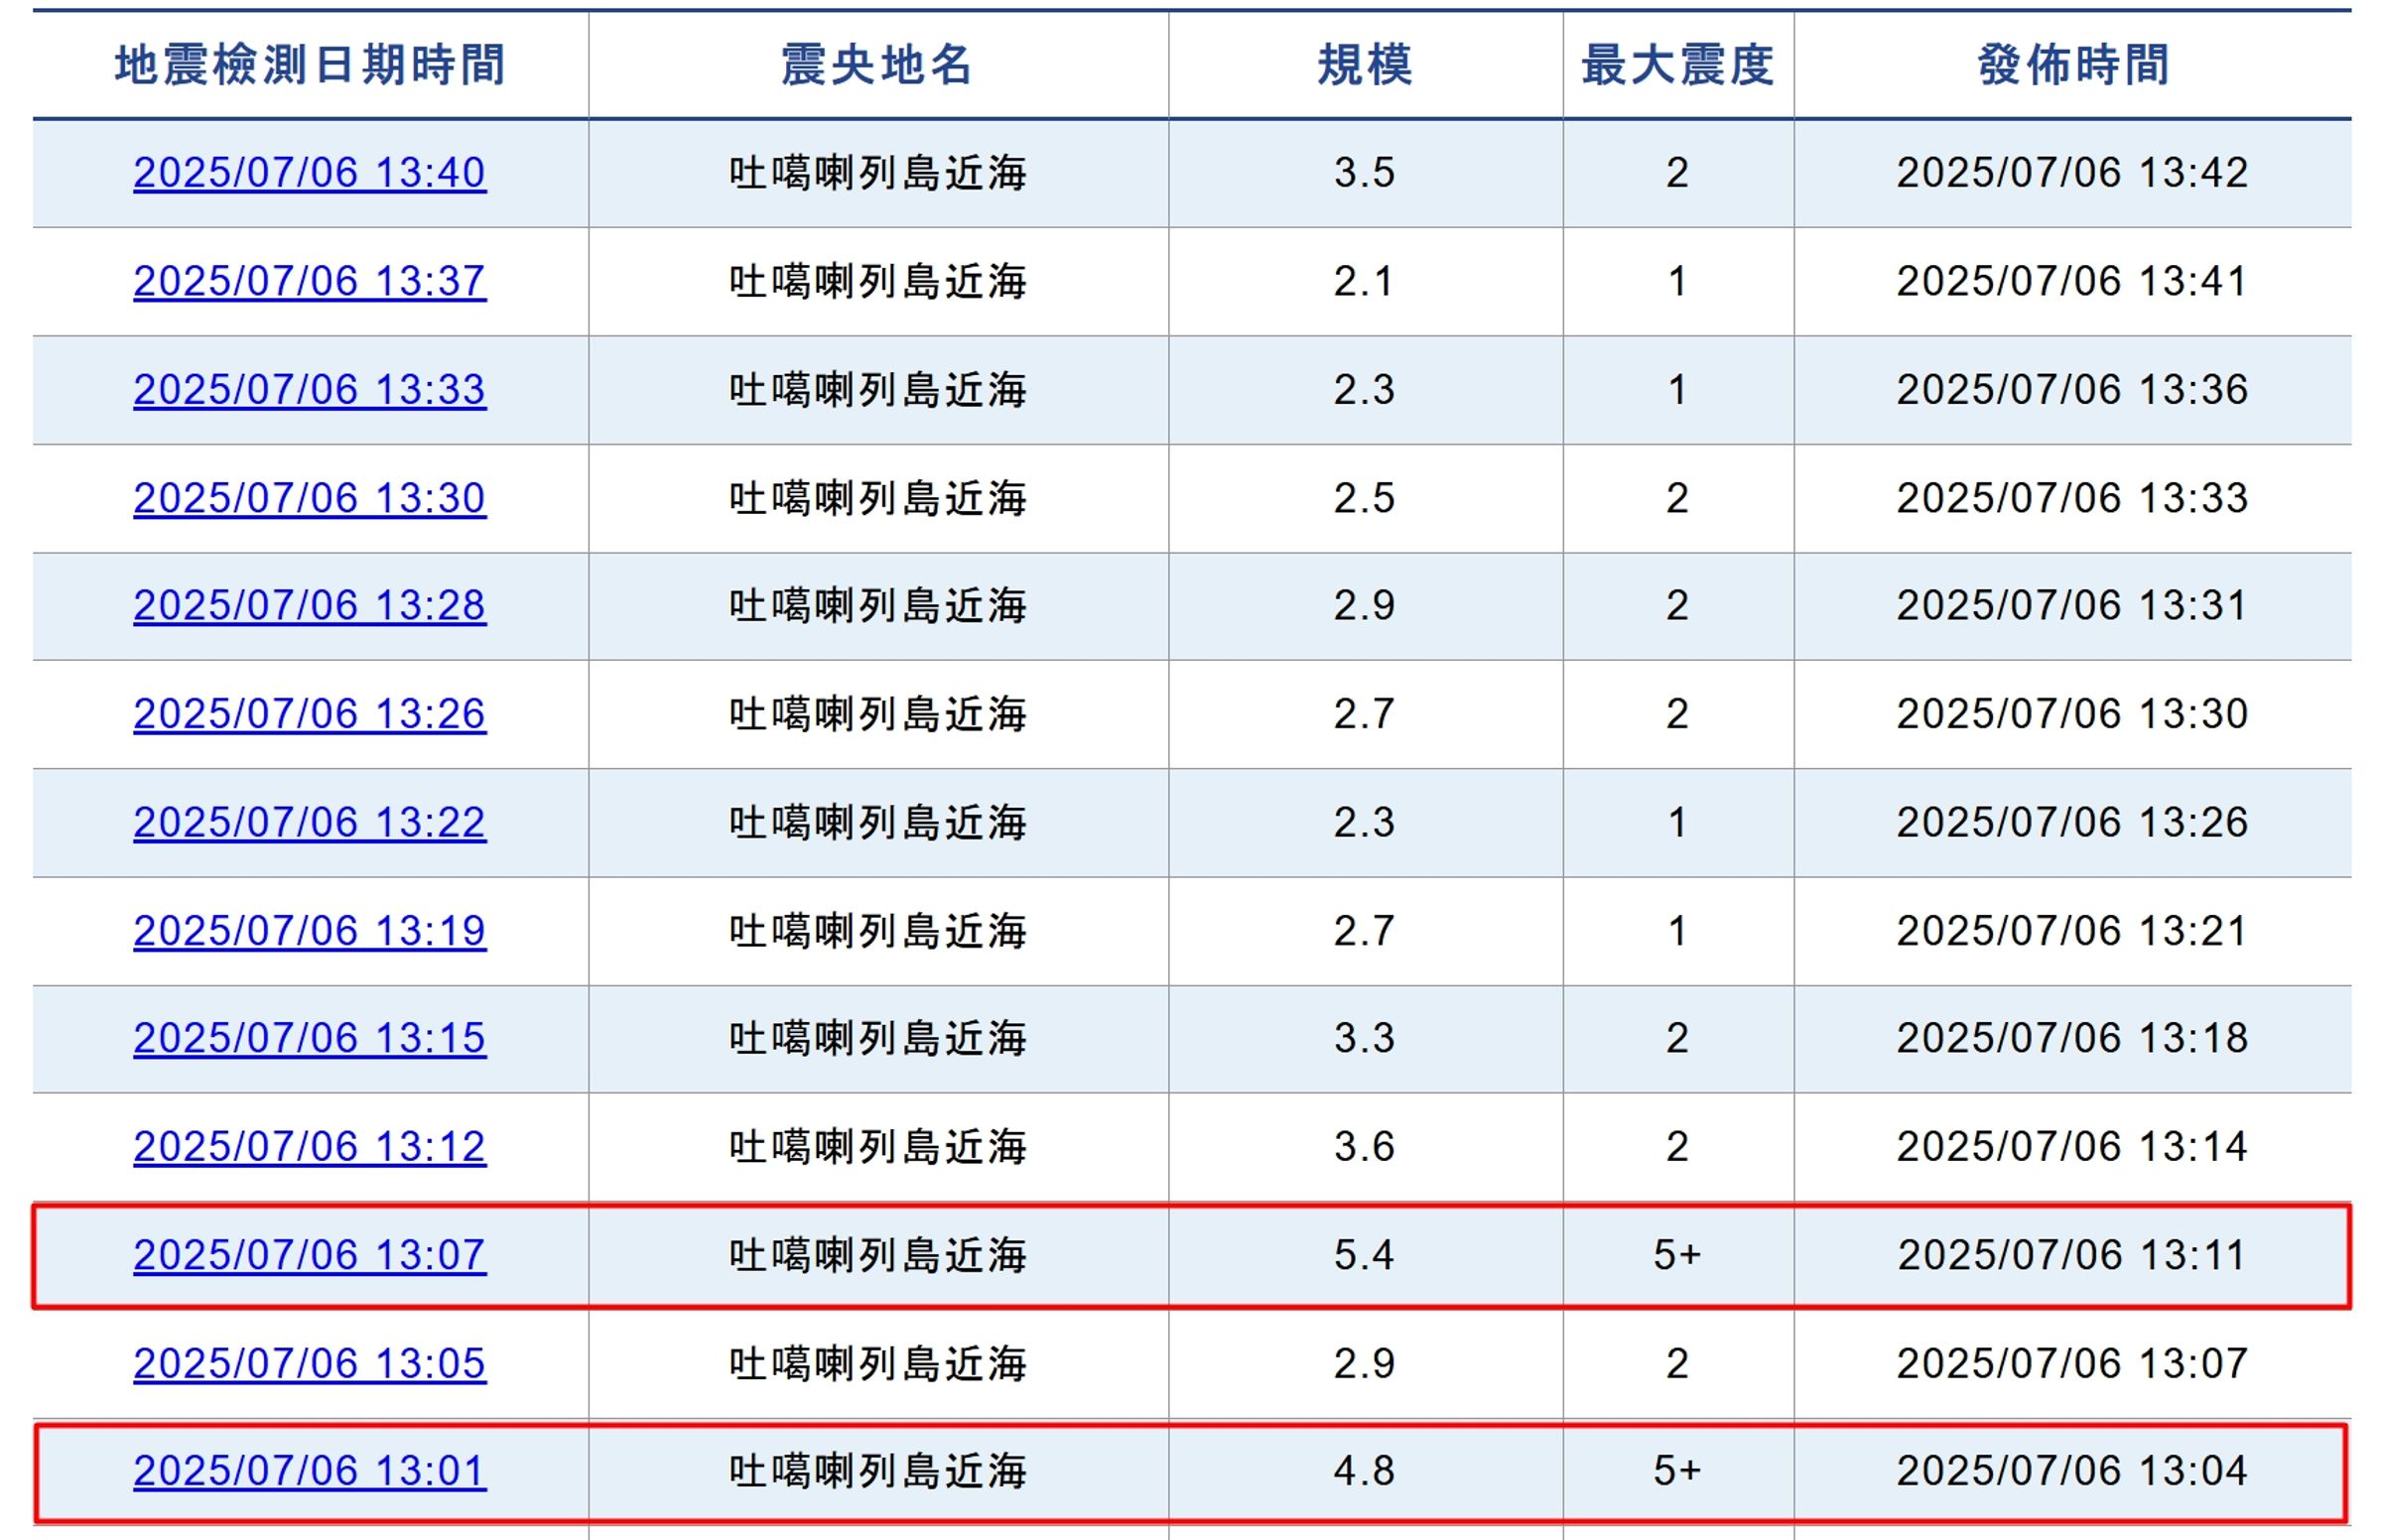Click the 地震檢測日期時間 column header
Image resolution: width=2382 pixels, height=1540 pixels.
(x=310, y=65)
